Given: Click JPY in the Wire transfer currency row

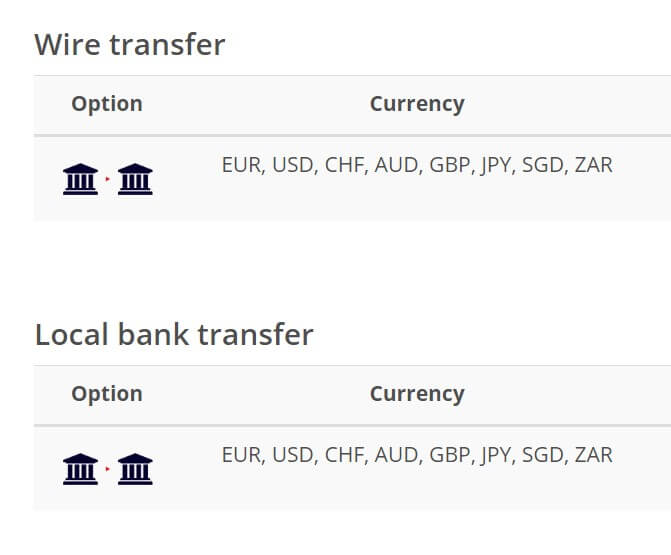Looking at the screenshot, I should tap(496, 166).
